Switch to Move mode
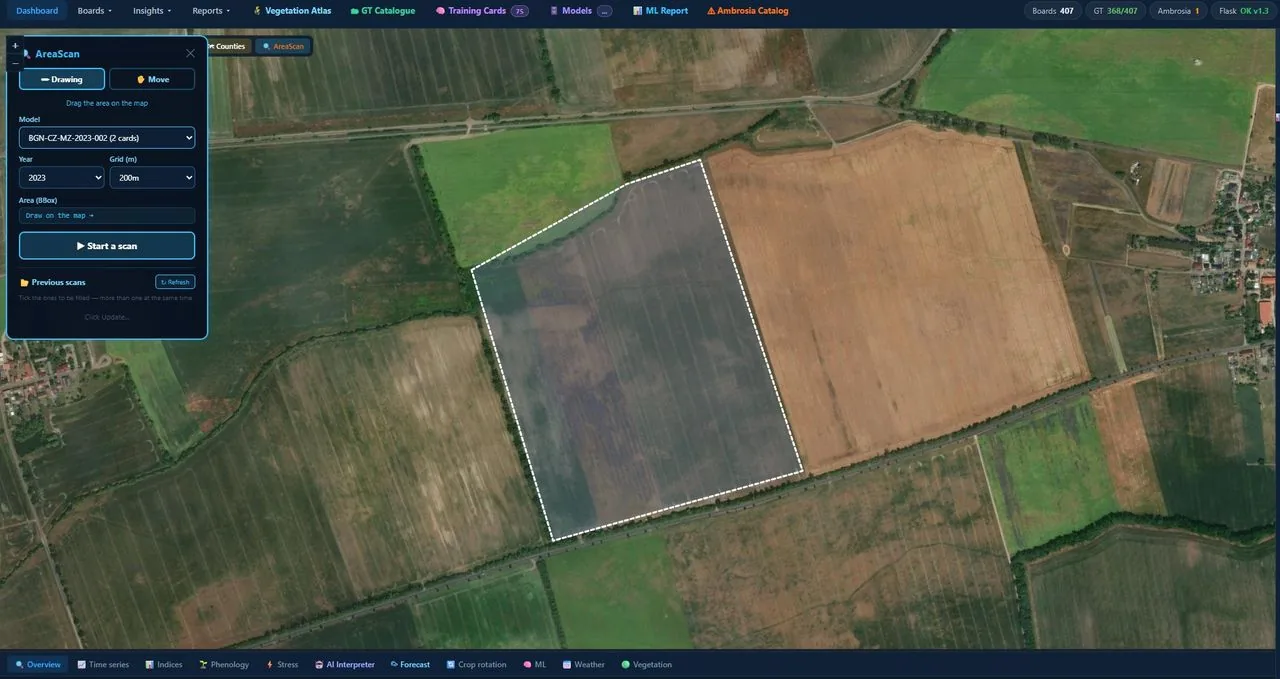The height and width of the screenshot is (679, 1280). point(152,79)
